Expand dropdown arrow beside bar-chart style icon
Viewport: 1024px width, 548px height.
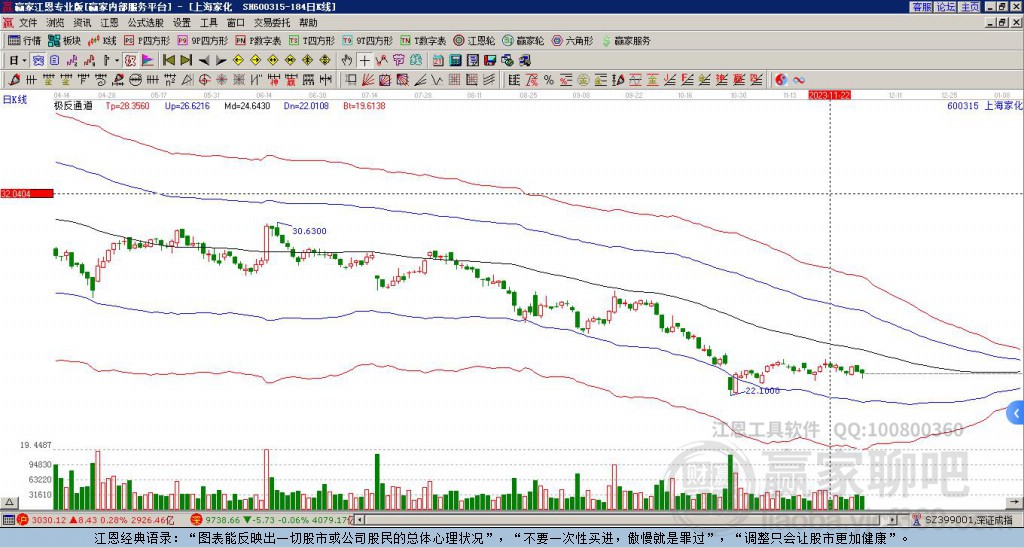(x=117, y=61)
